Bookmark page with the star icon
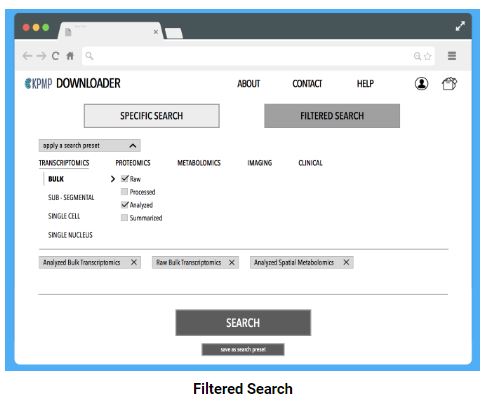486x403 pixels. point(427,56)
